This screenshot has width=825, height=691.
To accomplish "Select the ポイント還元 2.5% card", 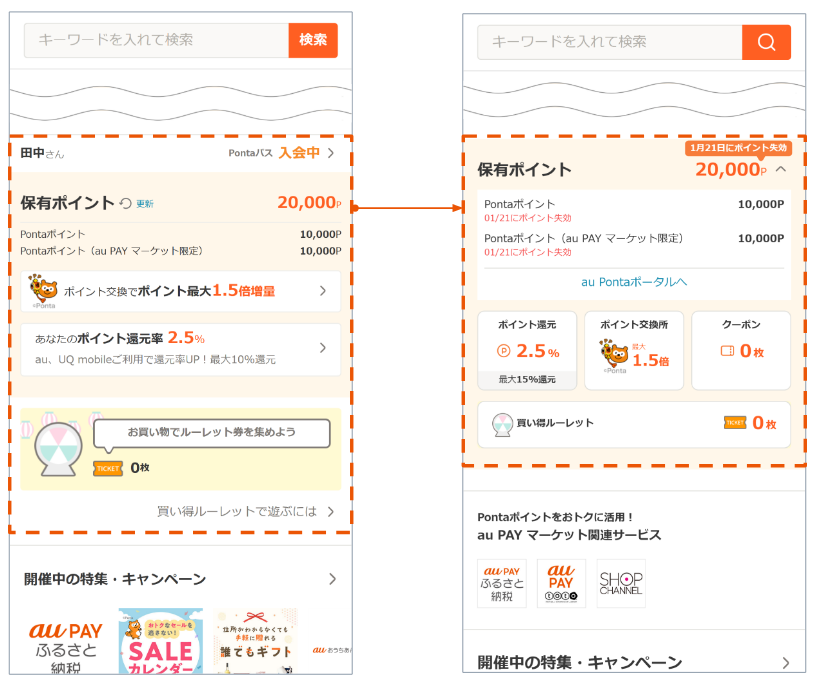I will (x=527, y=350).
